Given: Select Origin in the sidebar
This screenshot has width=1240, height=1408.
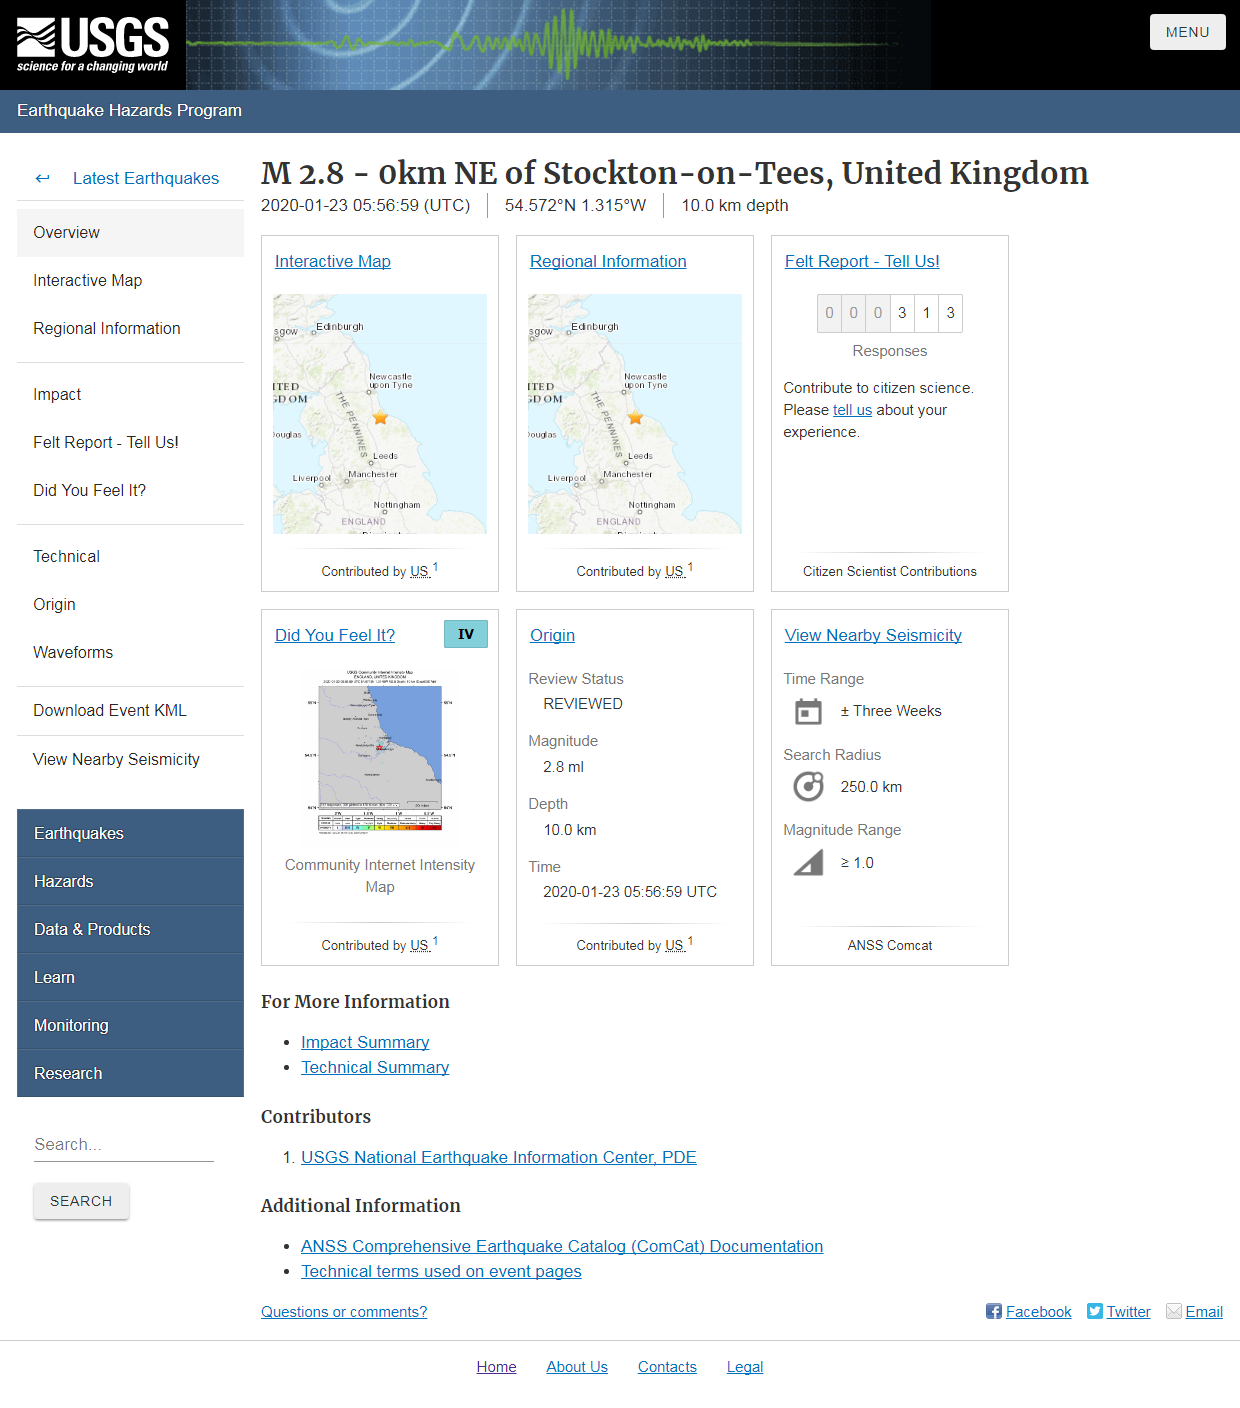Looking at the screenshot, I should point(130,604).
